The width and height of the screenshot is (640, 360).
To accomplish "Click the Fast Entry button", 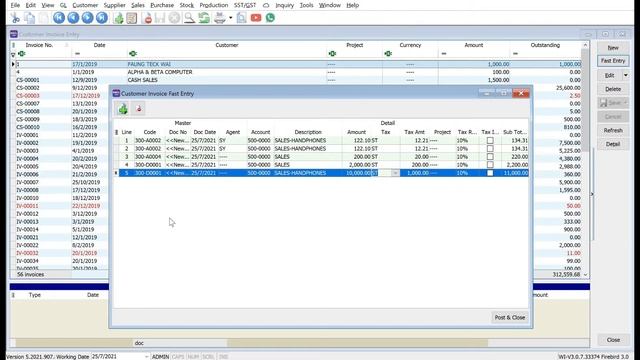I will pyautogui.click(x=613, y=61).
